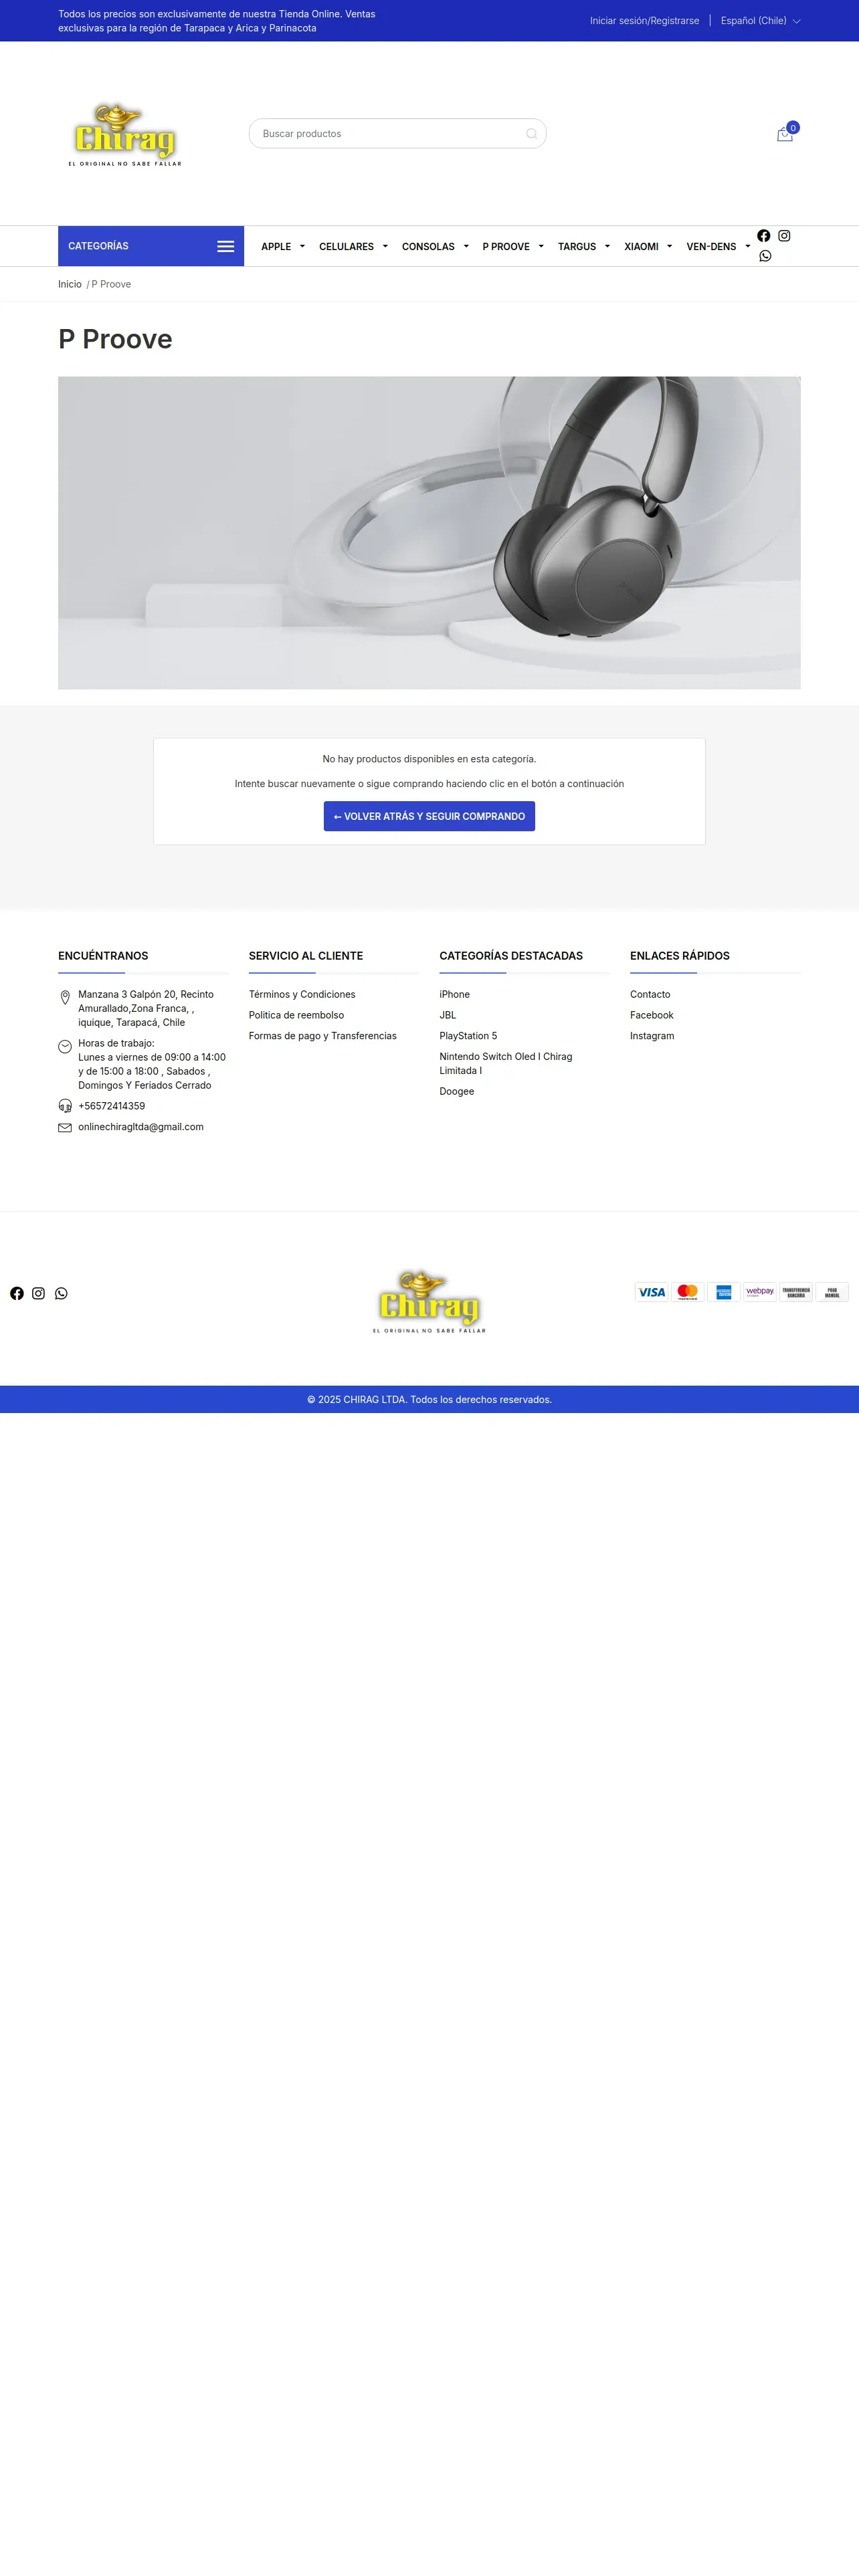Click the header Chirag logo
The width and height of the screenshot is (859, 2576).
(x=125, y=134)
